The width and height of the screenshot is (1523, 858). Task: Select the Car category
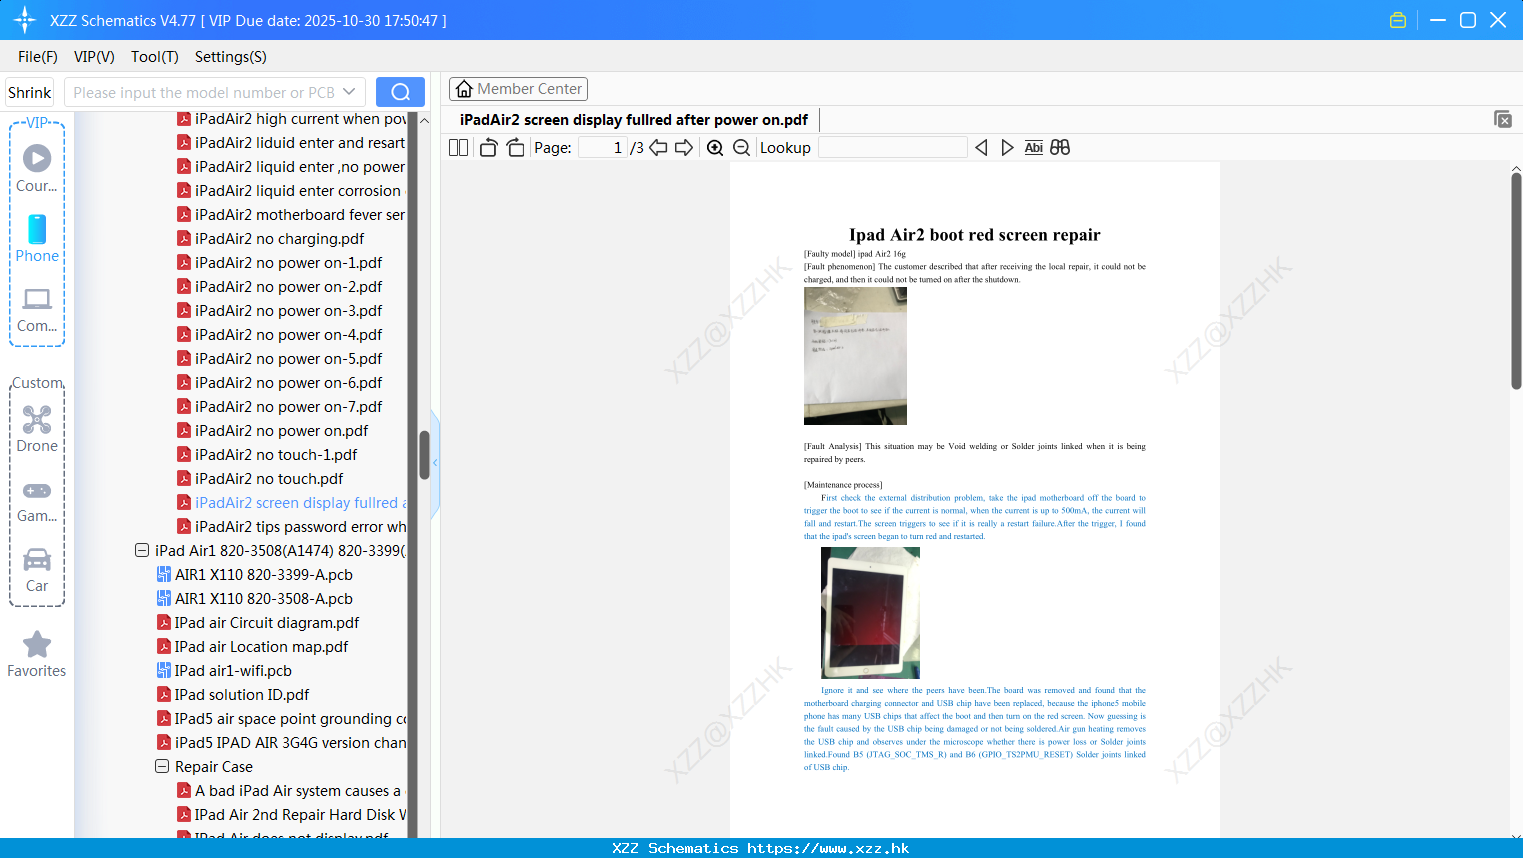click(37, 570)
